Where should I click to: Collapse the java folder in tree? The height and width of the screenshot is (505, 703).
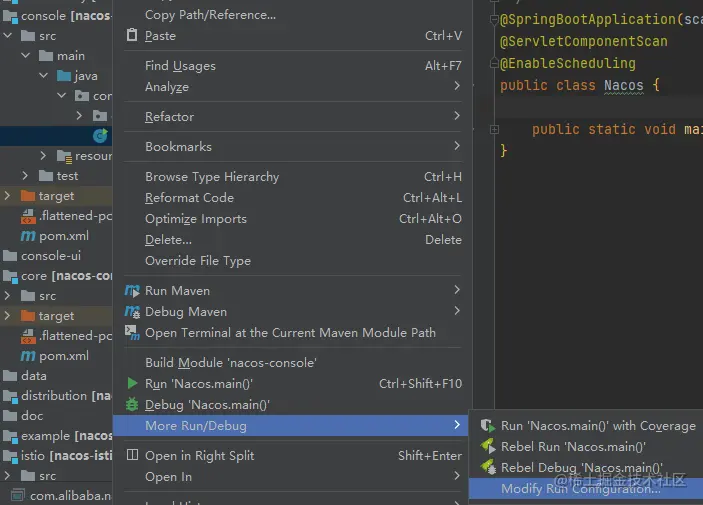tap(43, 75)
